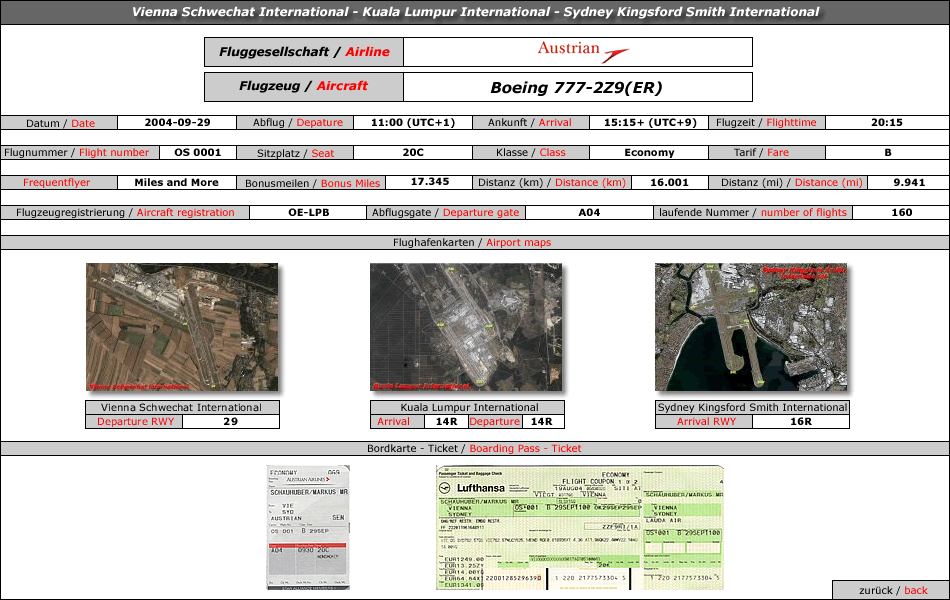The width and height of the screenshot is (950, 600).
Task: Click the Fluggesellschaft / Airline label
Action: pos(304,52)
